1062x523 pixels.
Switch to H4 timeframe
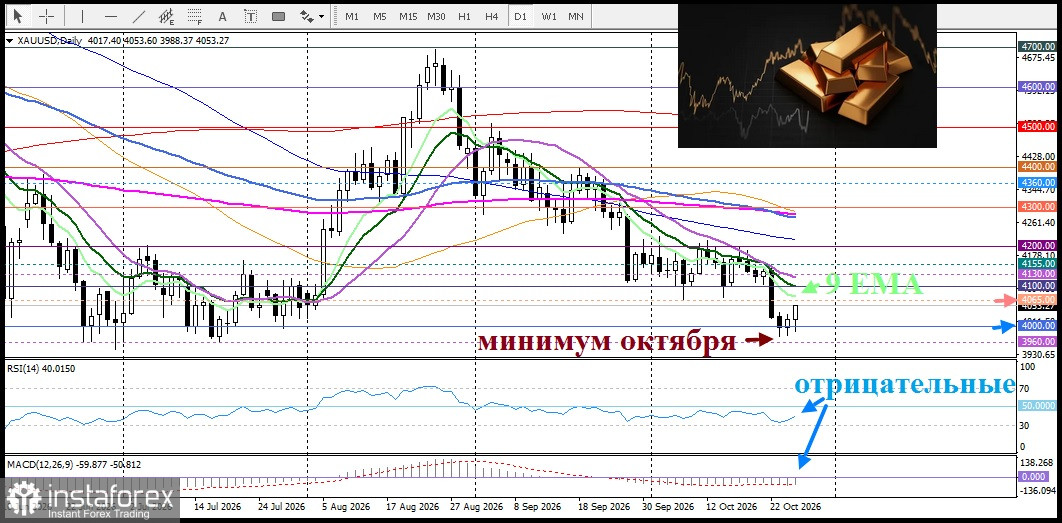click(x=492, y=16)
